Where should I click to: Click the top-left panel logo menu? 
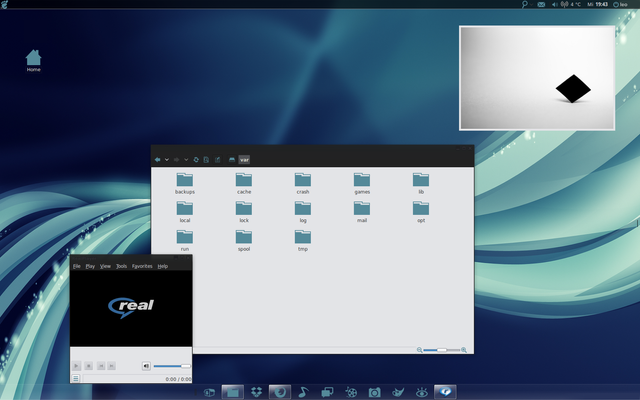pos(4,4)
